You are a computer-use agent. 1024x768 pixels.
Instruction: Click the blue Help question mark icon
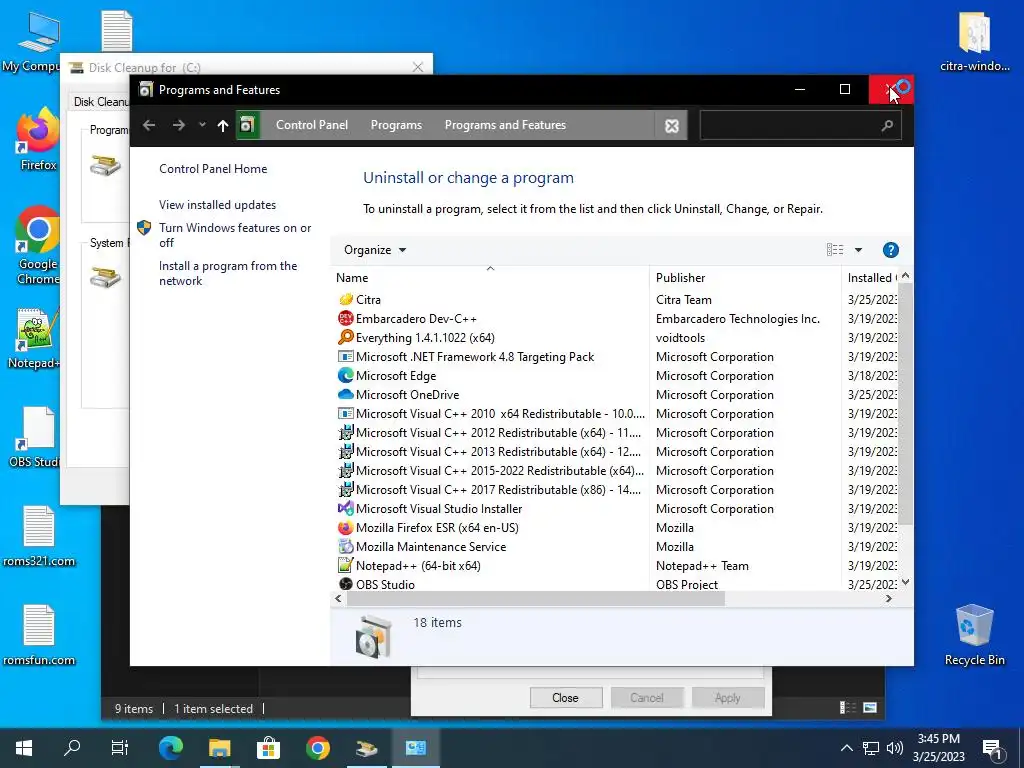(891, 250)
